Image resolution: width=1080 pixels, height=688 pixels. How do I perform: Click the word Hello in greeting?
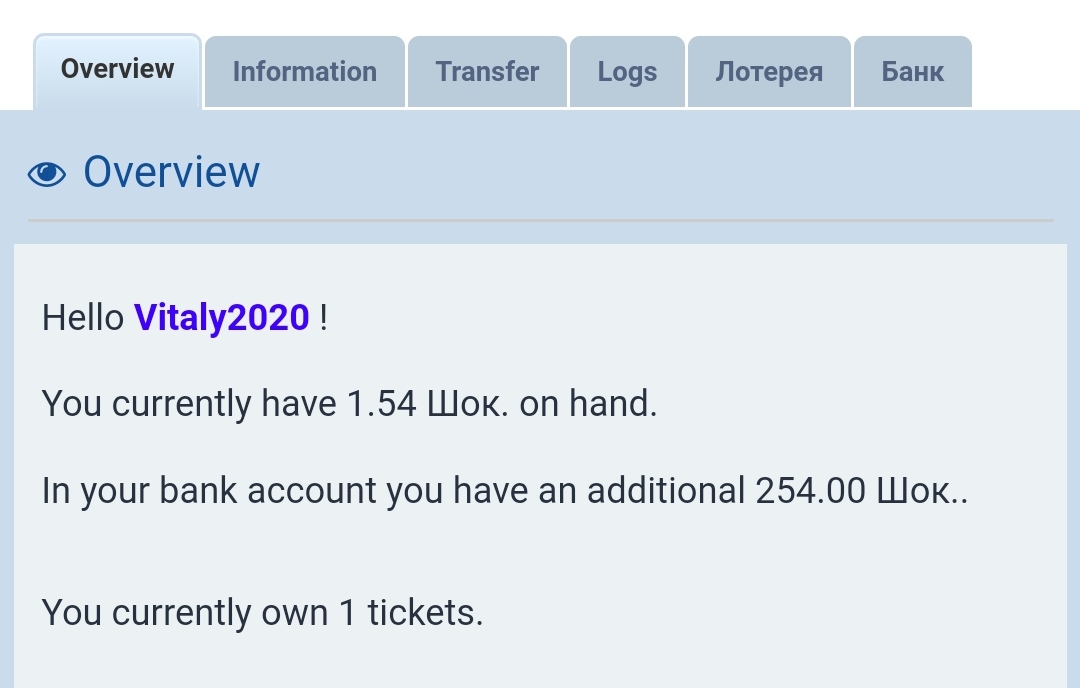coord(83,318)
